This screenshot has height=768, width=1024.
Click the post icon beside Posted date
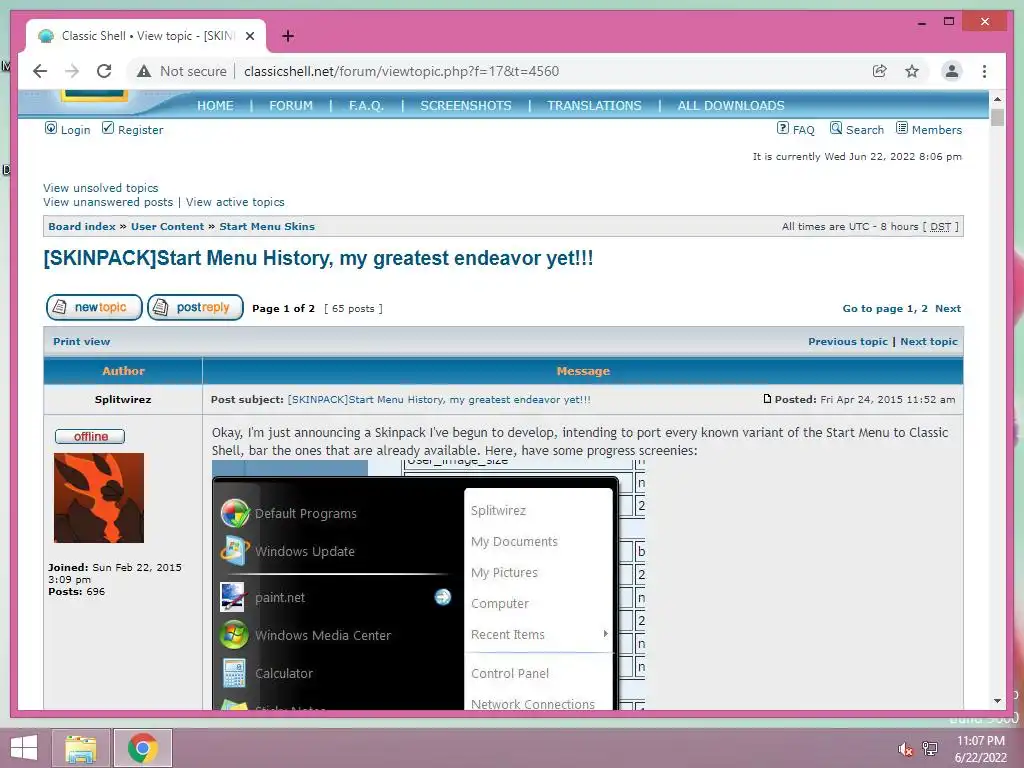[767, 398]
